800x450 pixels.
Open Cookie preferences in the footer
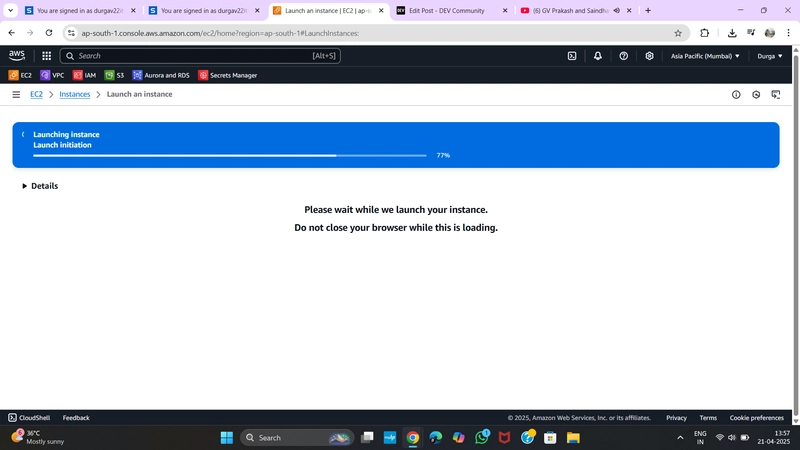[x=756, y=417]
